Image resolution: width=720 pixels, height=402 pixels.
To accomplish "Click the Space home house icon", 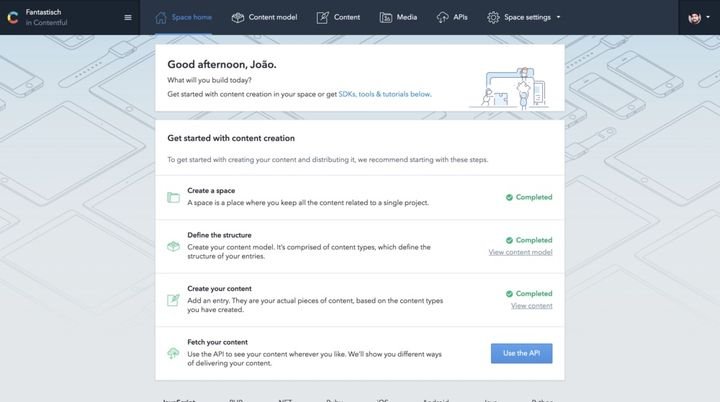I will pos(162,17).
